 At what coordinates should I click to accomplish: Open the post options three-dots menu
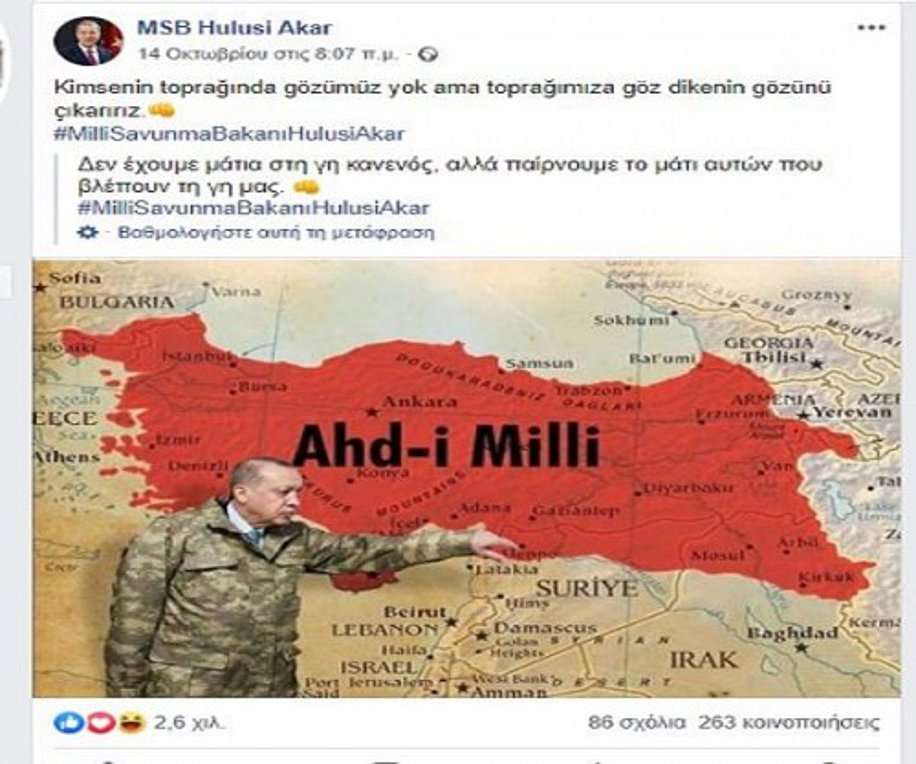[x=872, y=27]
